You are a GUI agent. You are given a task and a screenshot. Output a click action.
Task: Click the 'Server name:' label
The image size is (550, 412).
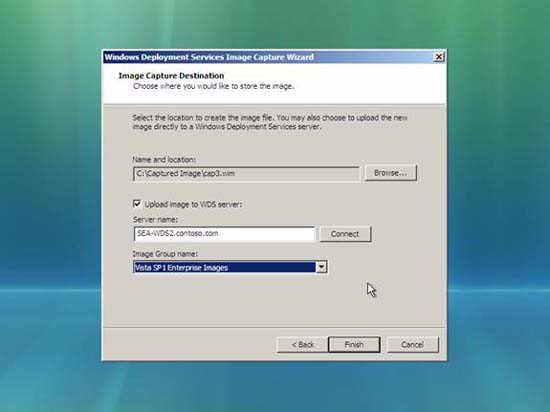coord(155,219)
